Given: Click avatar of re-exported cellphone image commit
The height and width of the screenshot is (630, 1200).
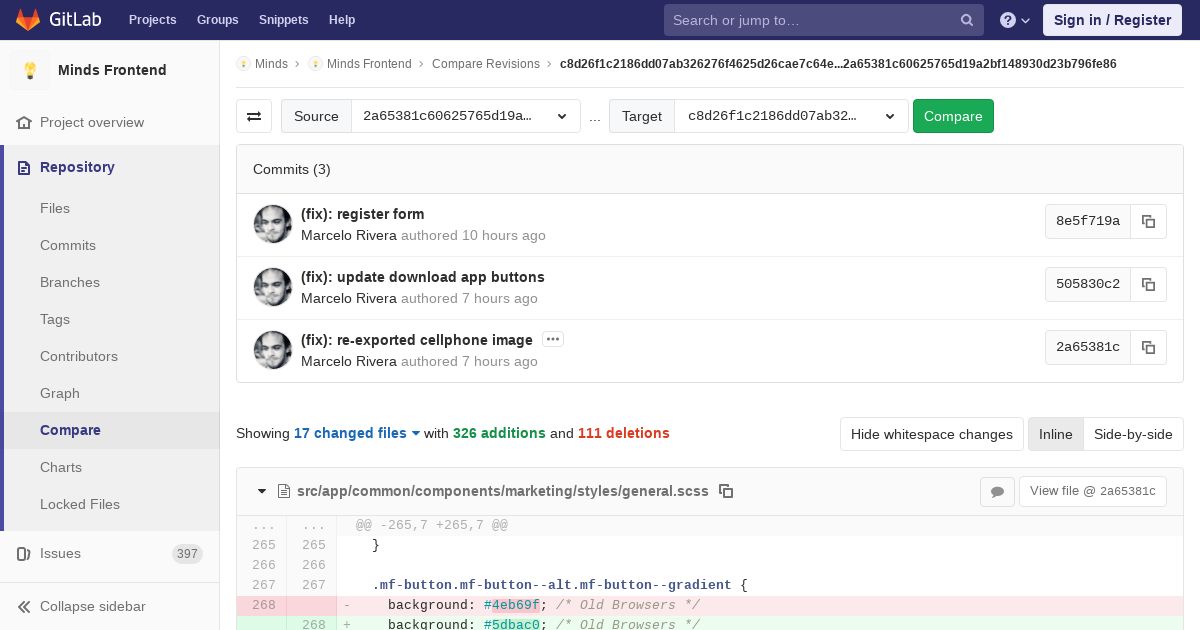Looking at the screenshot, I should [273, 350].
